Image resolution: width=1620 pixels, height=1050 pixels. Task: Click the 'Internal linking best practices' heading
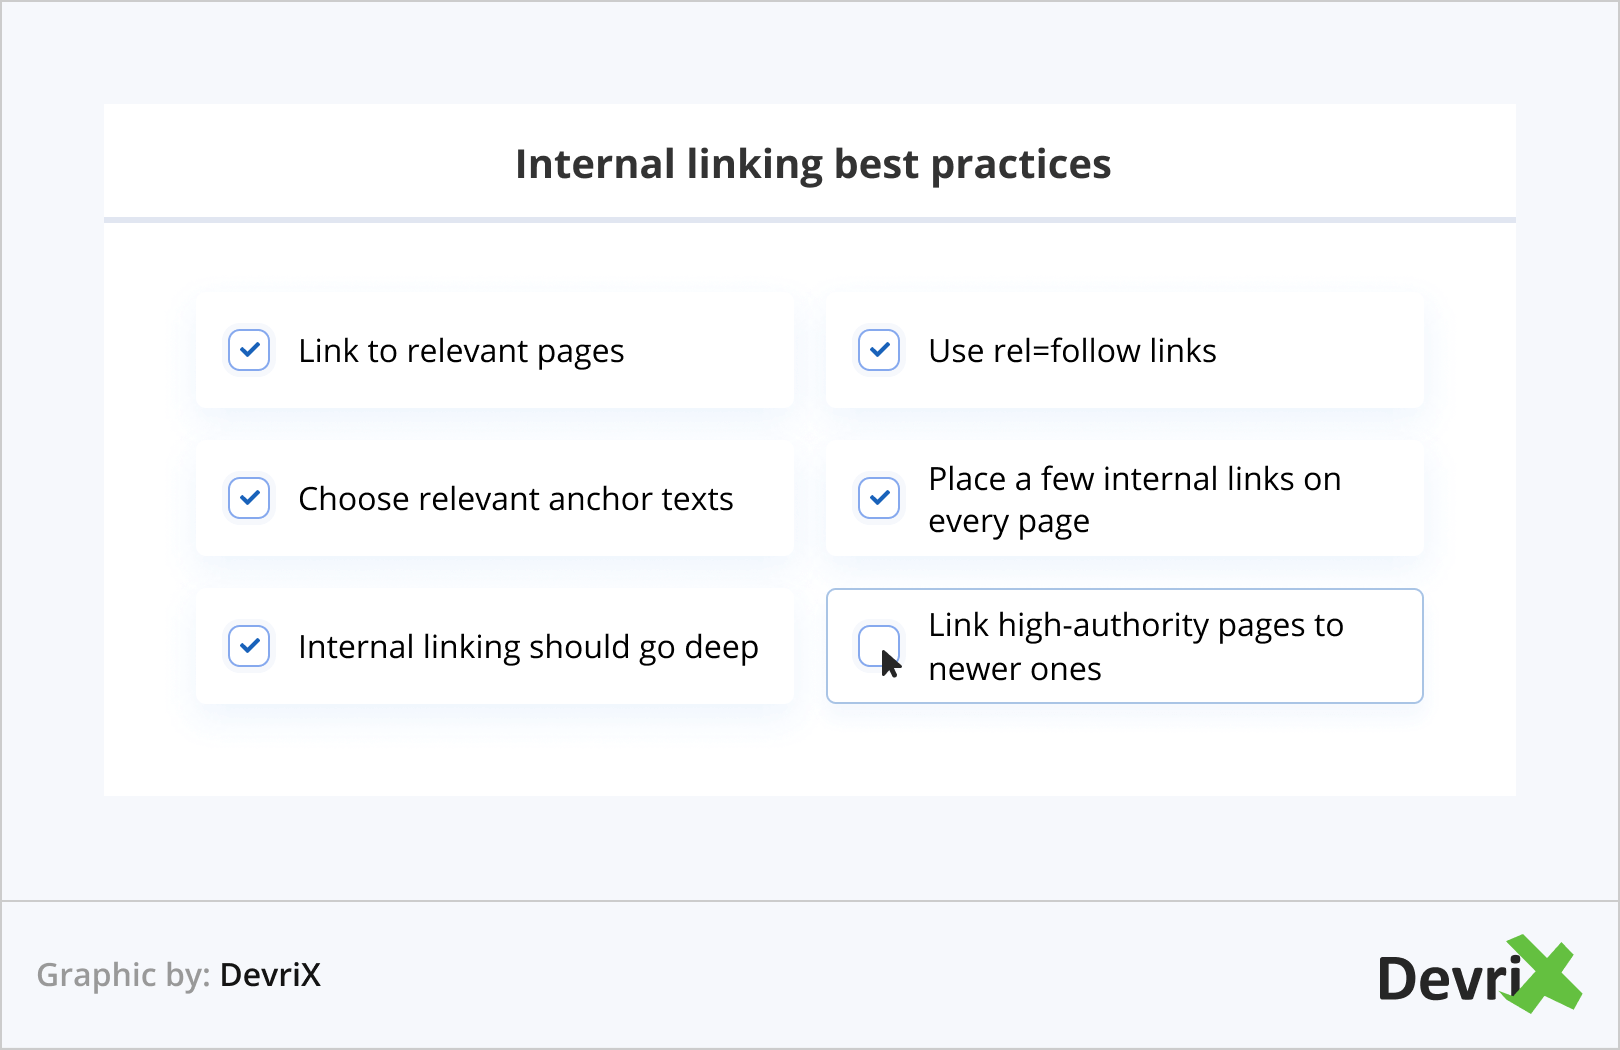(x=812, y=164)
